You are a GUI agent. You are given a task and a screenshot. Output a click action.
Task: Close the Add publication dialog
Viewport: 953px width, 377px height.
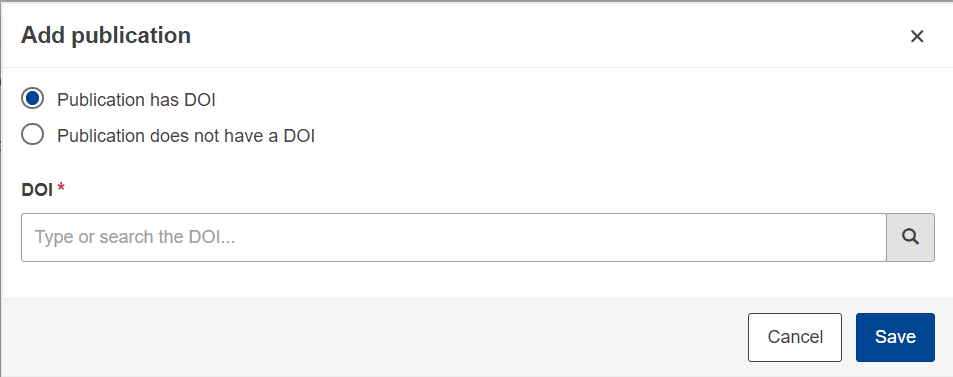(917, 36)
